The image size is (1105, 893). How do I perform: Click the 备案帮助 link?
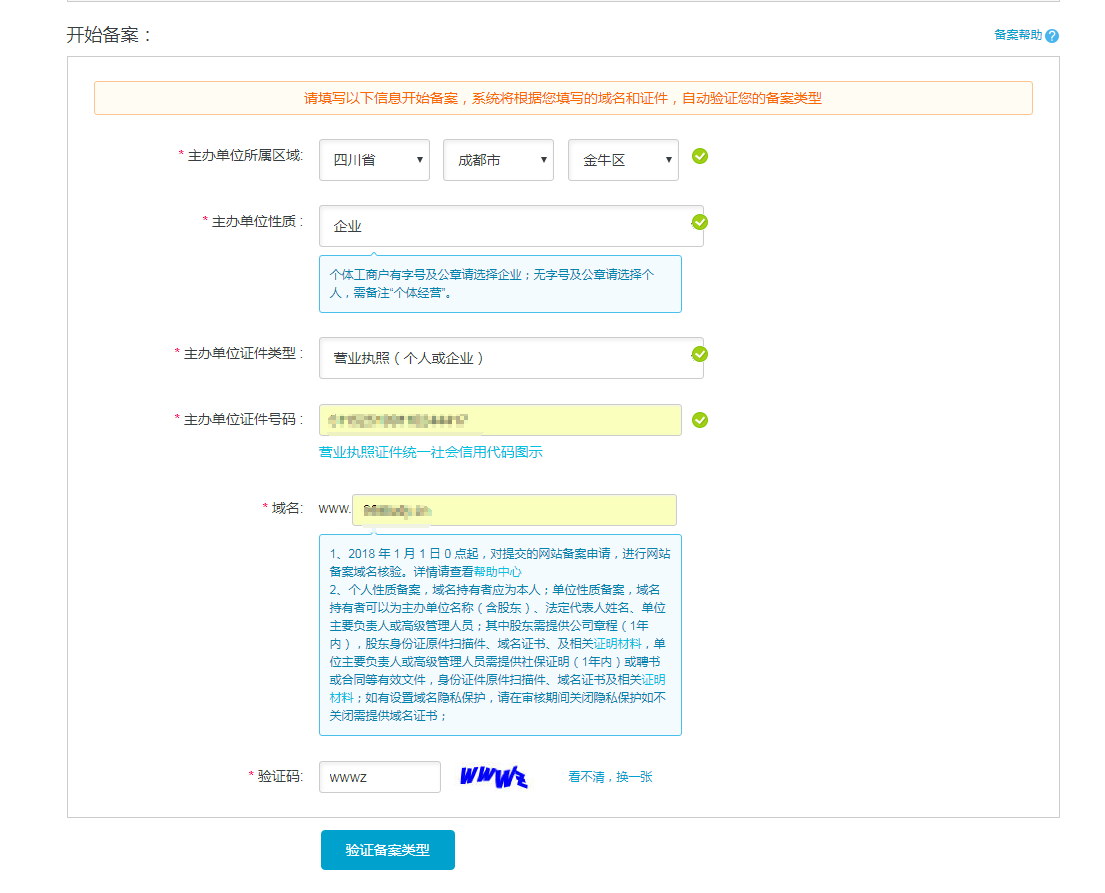1017,33
